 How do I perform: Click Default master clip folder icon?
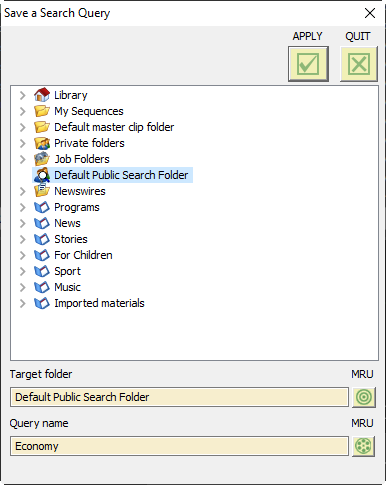click(42, 127)
